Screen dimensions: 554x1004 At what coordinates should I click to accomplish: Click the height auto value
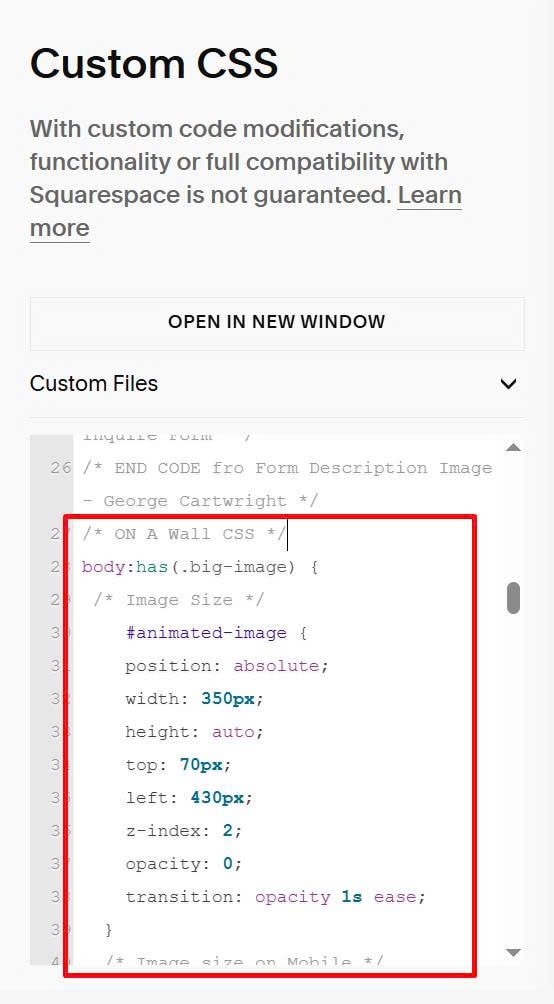[x=233, y=732]
